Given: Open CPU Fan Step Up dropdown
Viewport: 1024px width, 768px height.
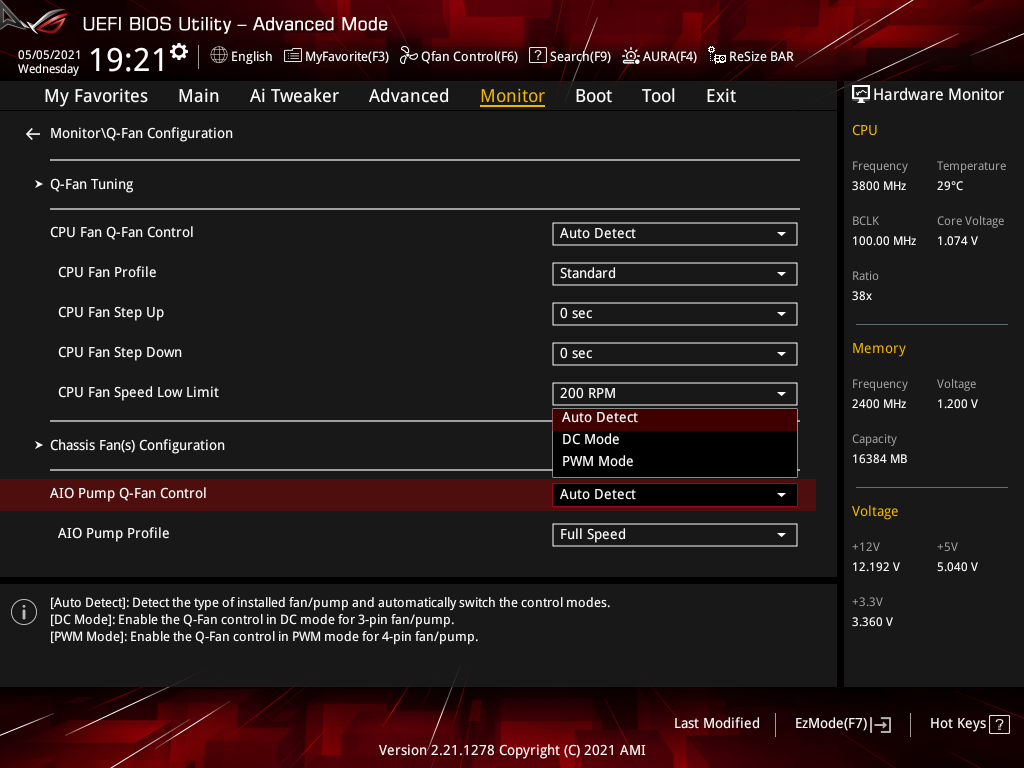Looking at the screenshot, I should point(675,313).
